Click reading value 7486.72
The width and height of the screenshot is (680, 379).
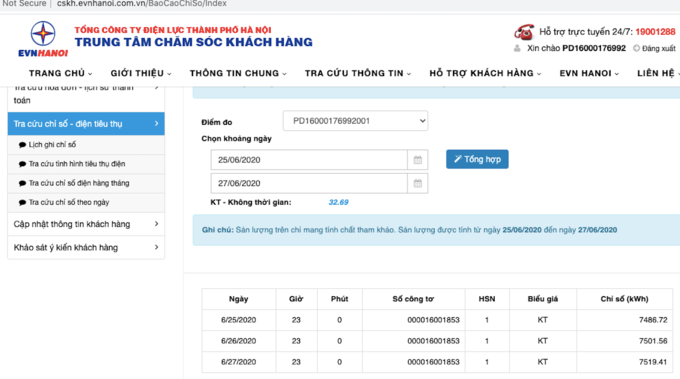[x=653, y=320]
